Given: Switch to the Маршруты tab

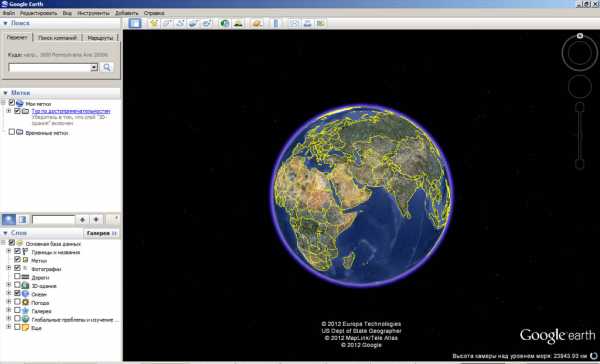Looking at the screenshot, I should (x=100, y=38).
